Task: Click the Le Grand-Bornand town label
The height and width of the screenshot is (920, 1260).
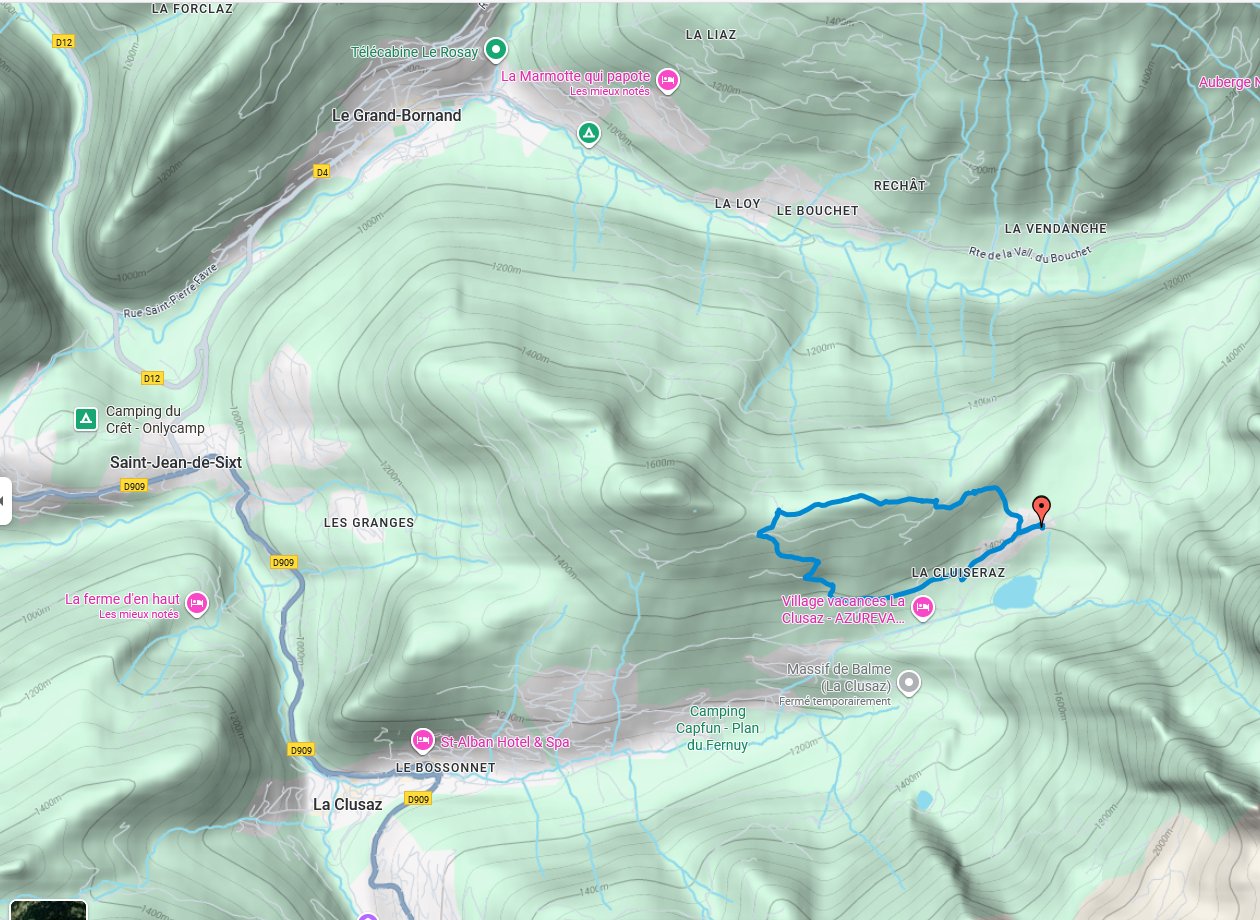Action: [x=397, y=115]
